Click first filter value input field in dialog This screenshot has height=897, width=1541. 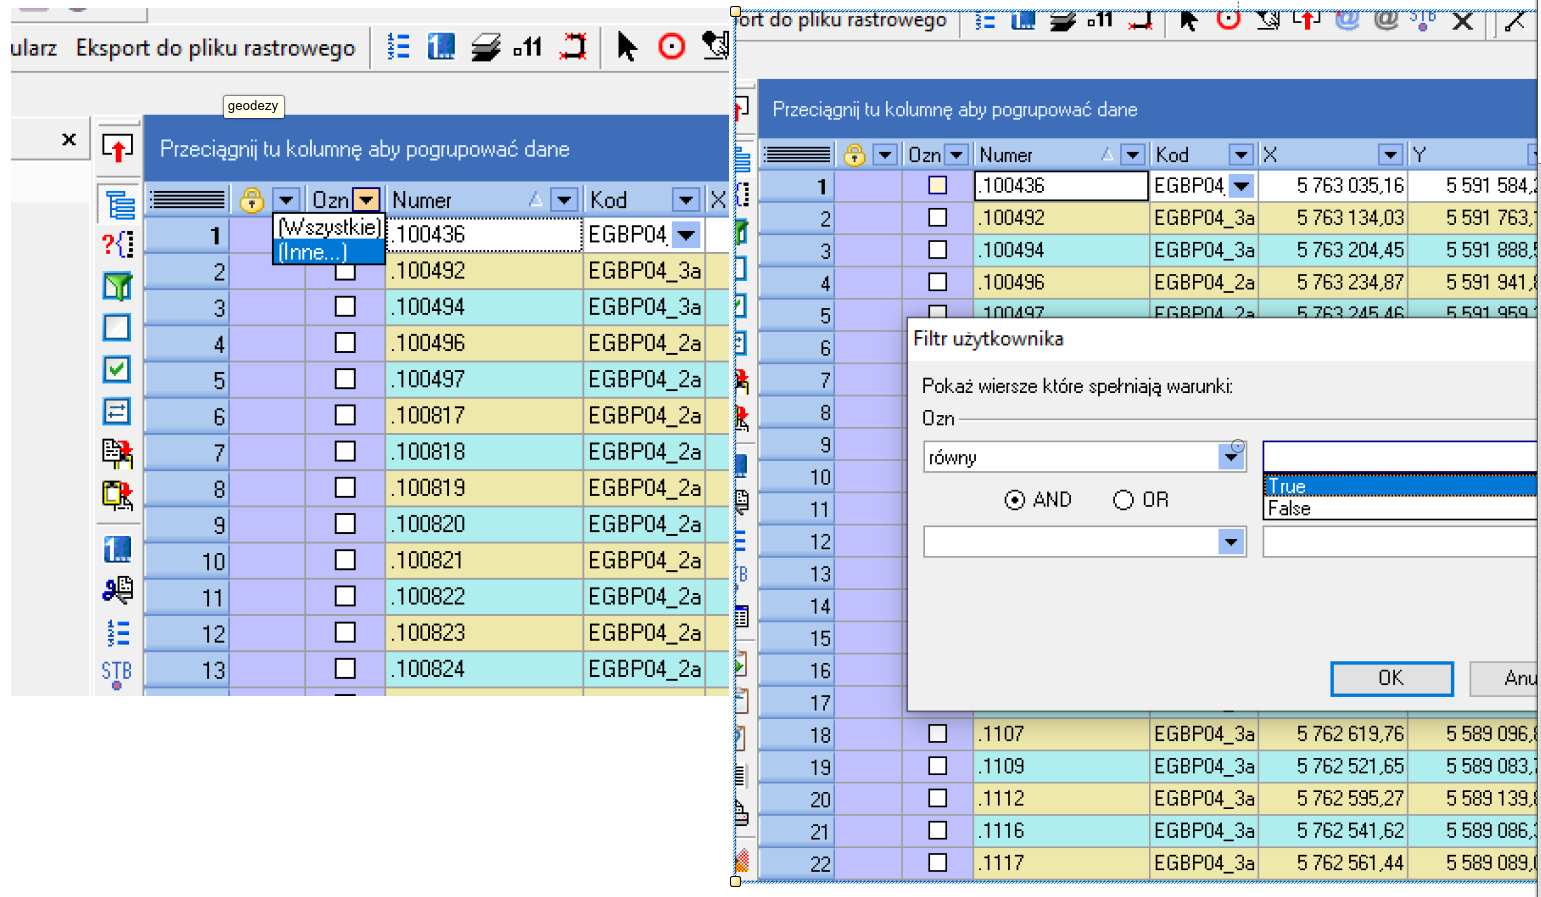1399,457
